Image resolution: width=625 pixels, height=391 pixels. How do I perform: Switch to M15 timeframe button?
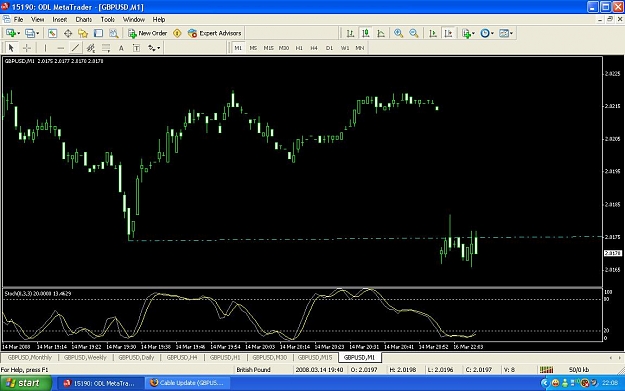coord(268,48)
